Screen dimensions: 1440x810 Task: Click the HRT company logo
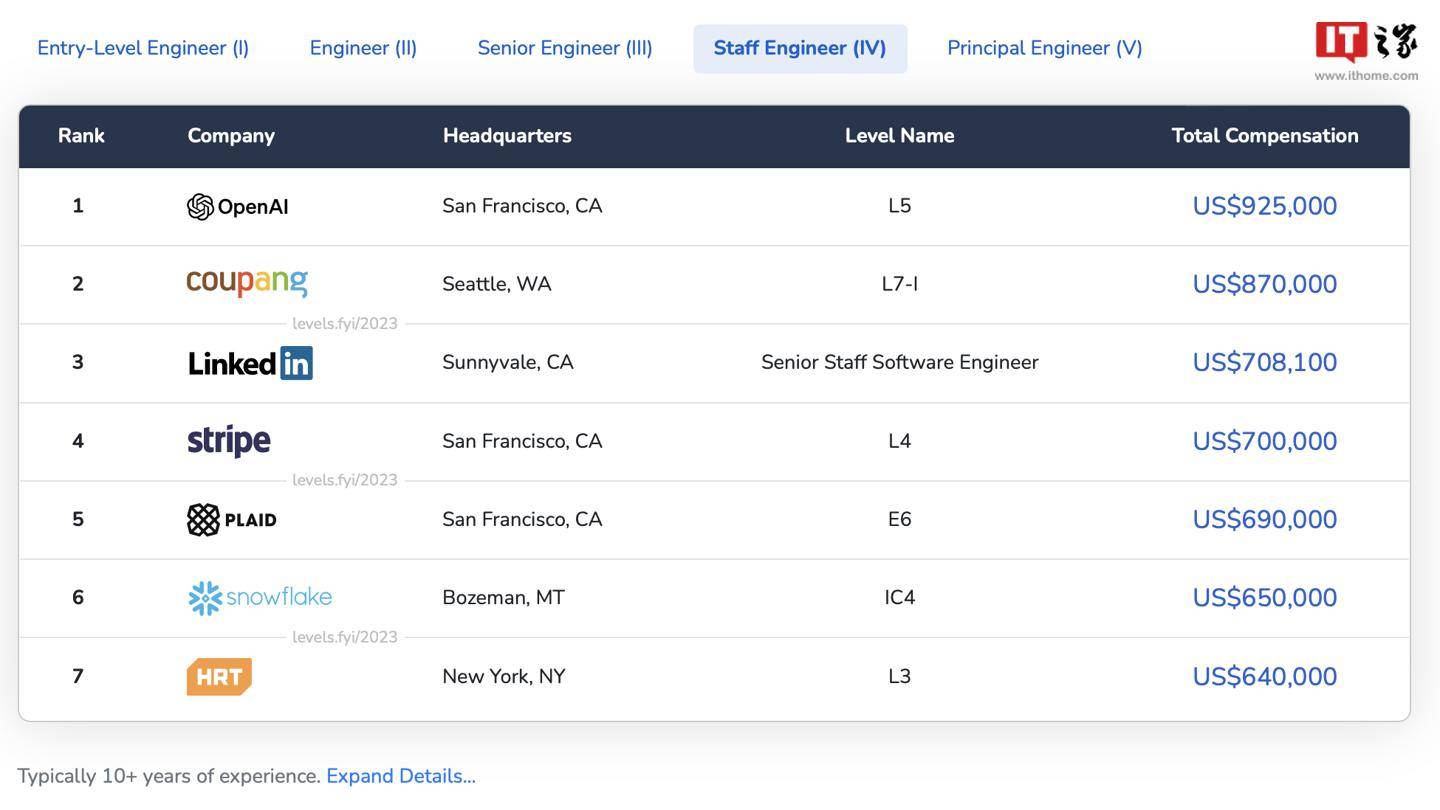click(219, 677)
